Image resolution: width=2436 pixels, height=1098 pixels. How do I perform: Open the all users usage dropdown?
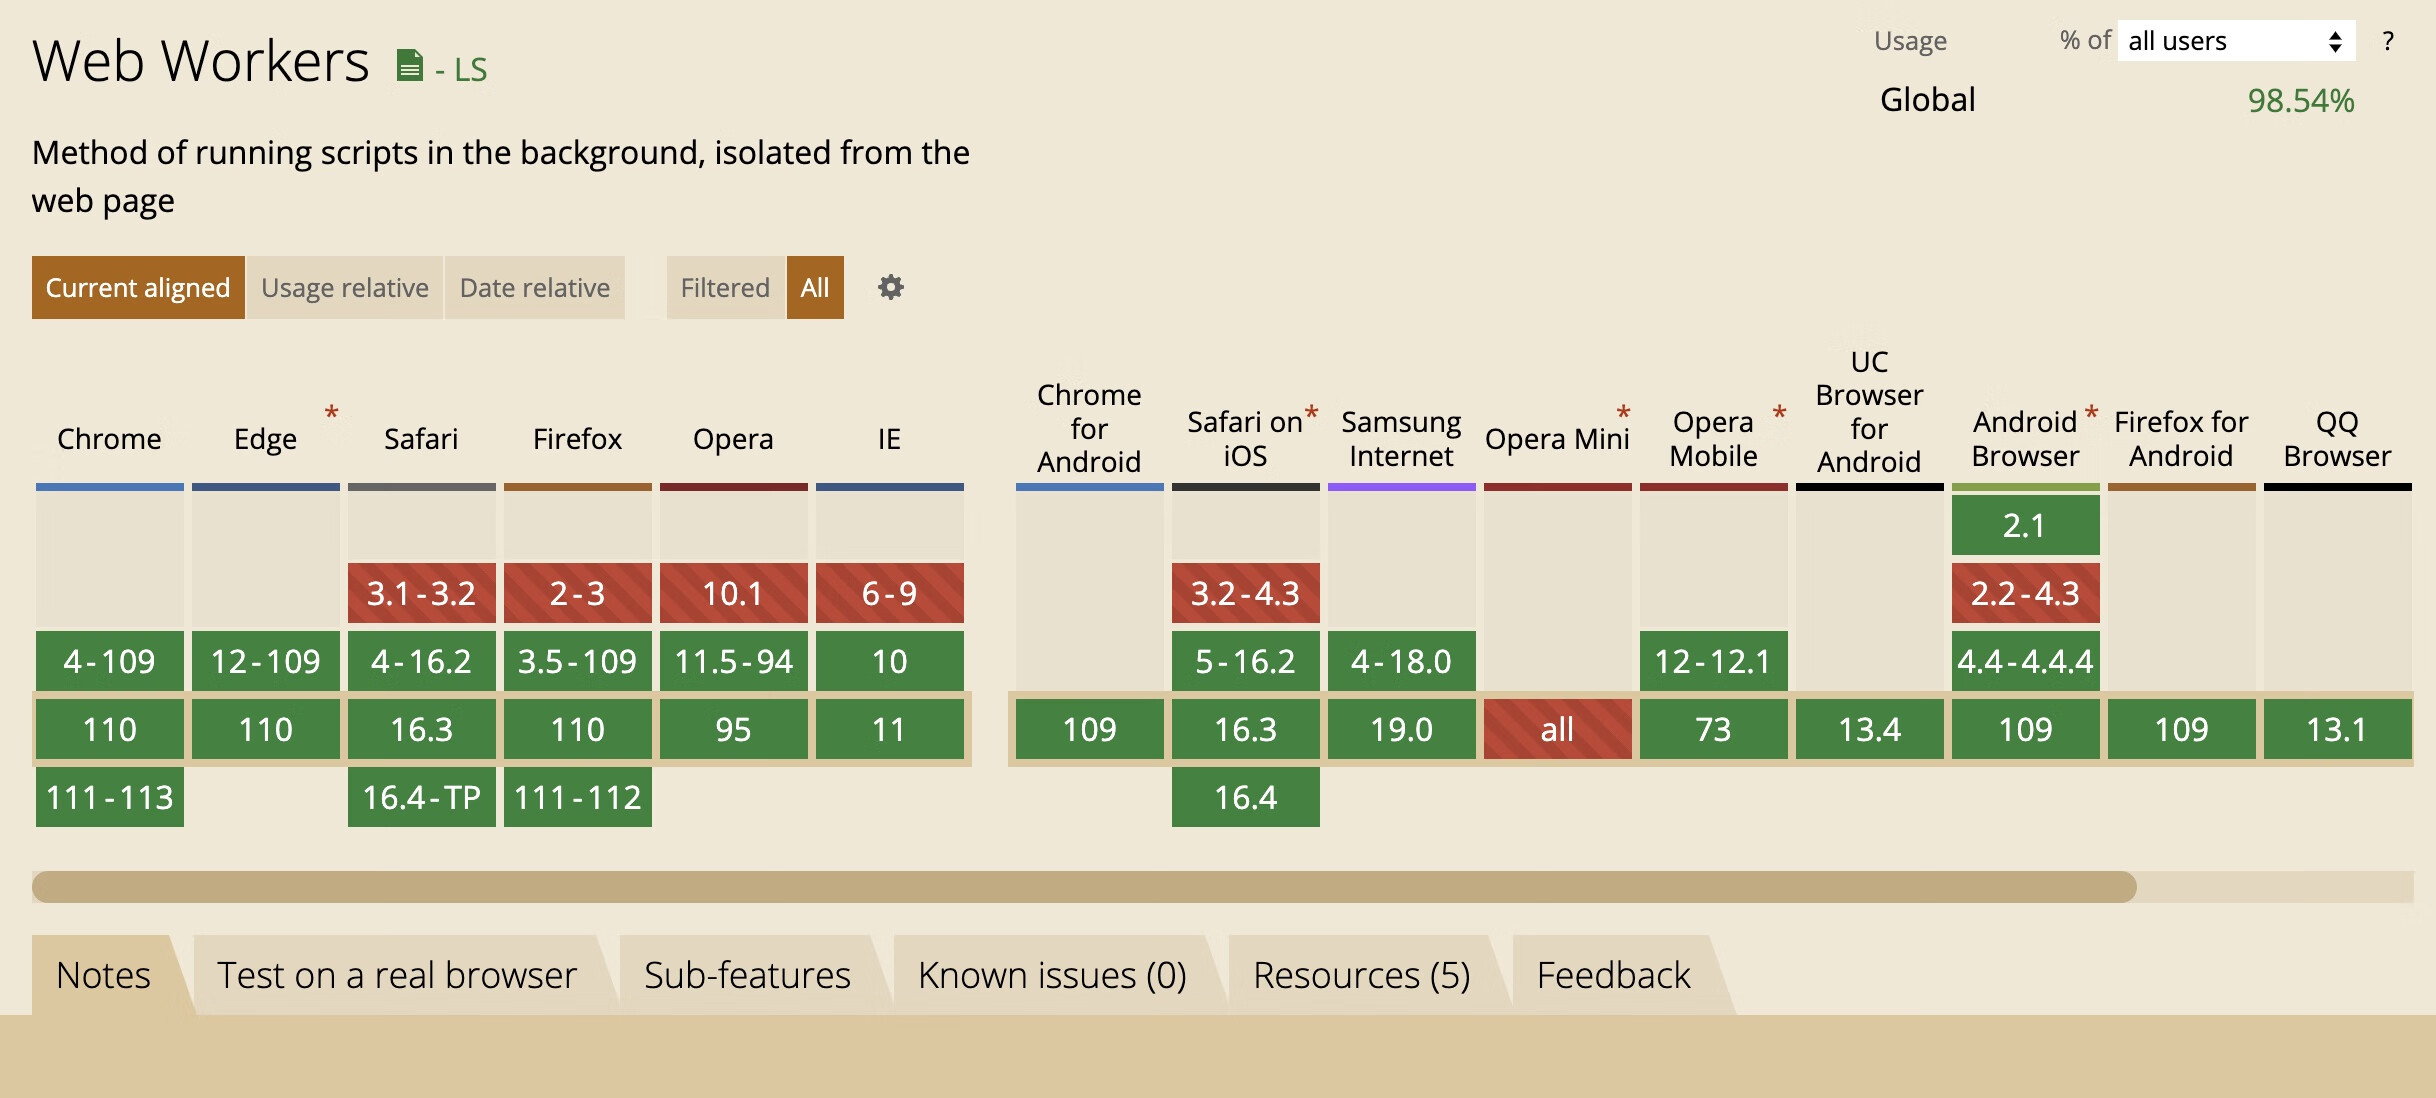tap(2235, 41)
